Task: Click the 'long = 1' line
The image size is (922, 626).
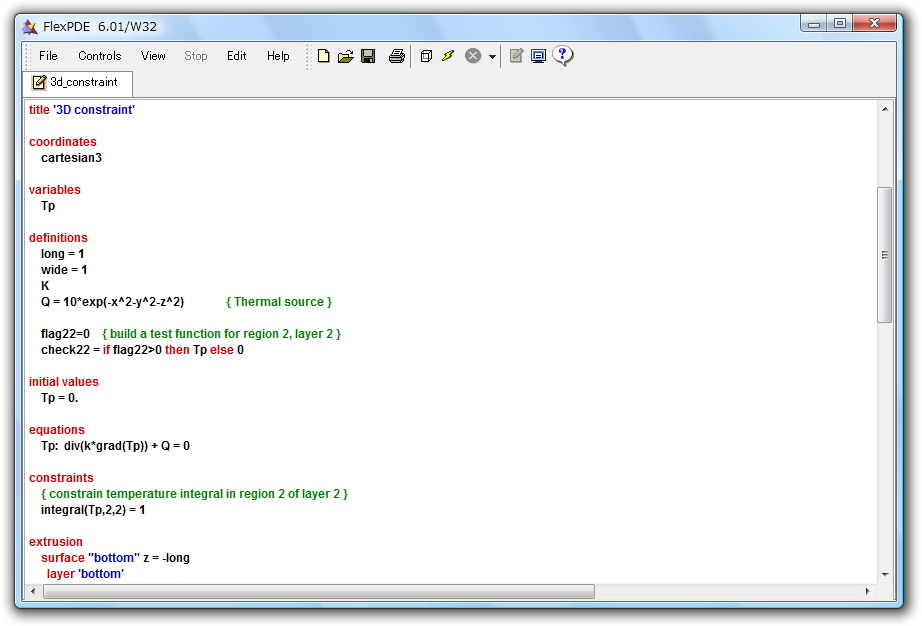Action: [x=62, y=254]
